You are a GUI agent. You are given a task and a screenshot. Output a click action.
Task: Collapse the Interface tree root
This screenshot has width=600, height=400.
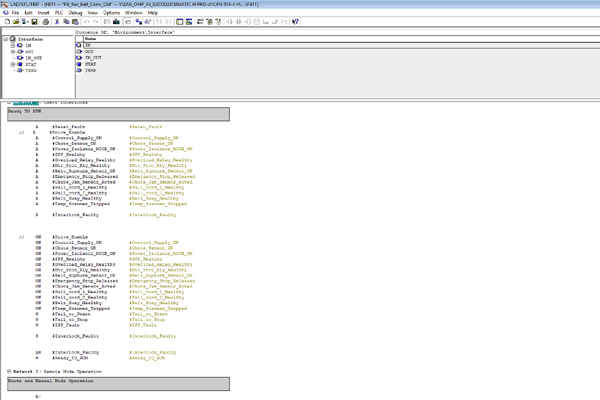[x=5, y=39]
